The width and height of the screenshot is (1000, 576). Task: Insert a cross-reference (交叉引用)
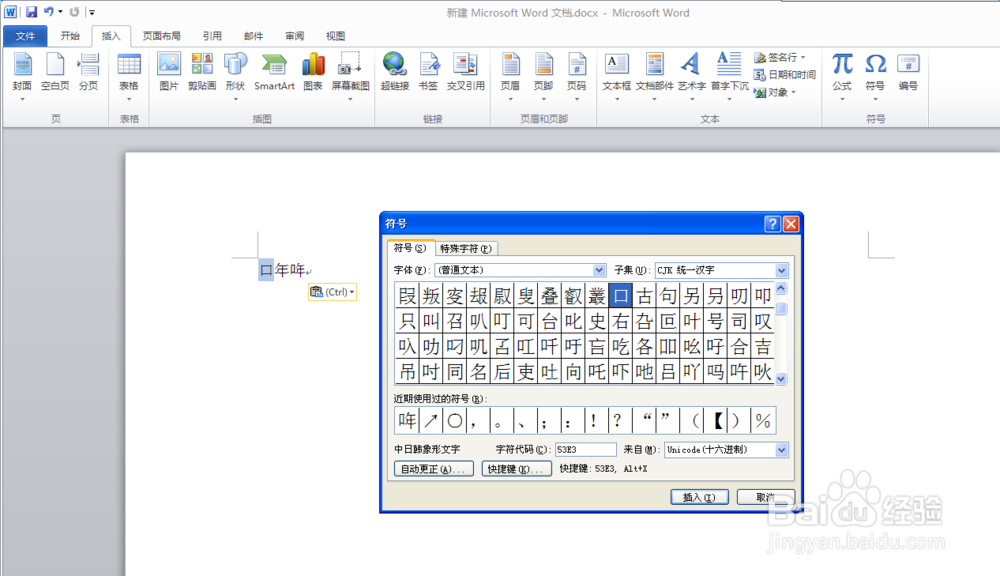pos(466,71)
